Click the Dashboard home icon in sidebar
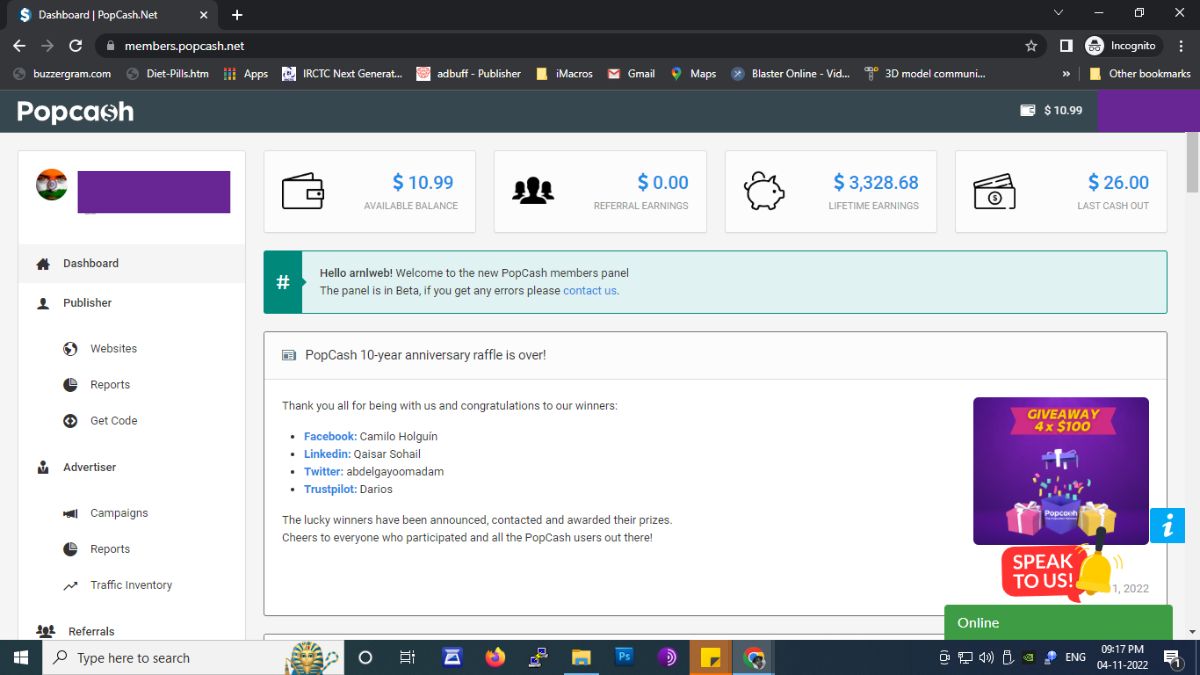The width and height of the screenshot is (1200, 675). tap(42, 263)
